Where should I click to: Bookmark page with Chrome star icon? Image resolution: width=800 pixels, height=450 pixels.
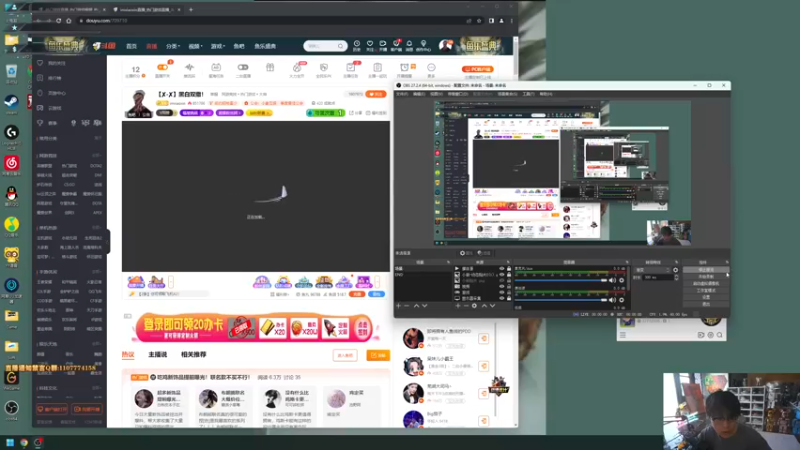tap(479, 21)
